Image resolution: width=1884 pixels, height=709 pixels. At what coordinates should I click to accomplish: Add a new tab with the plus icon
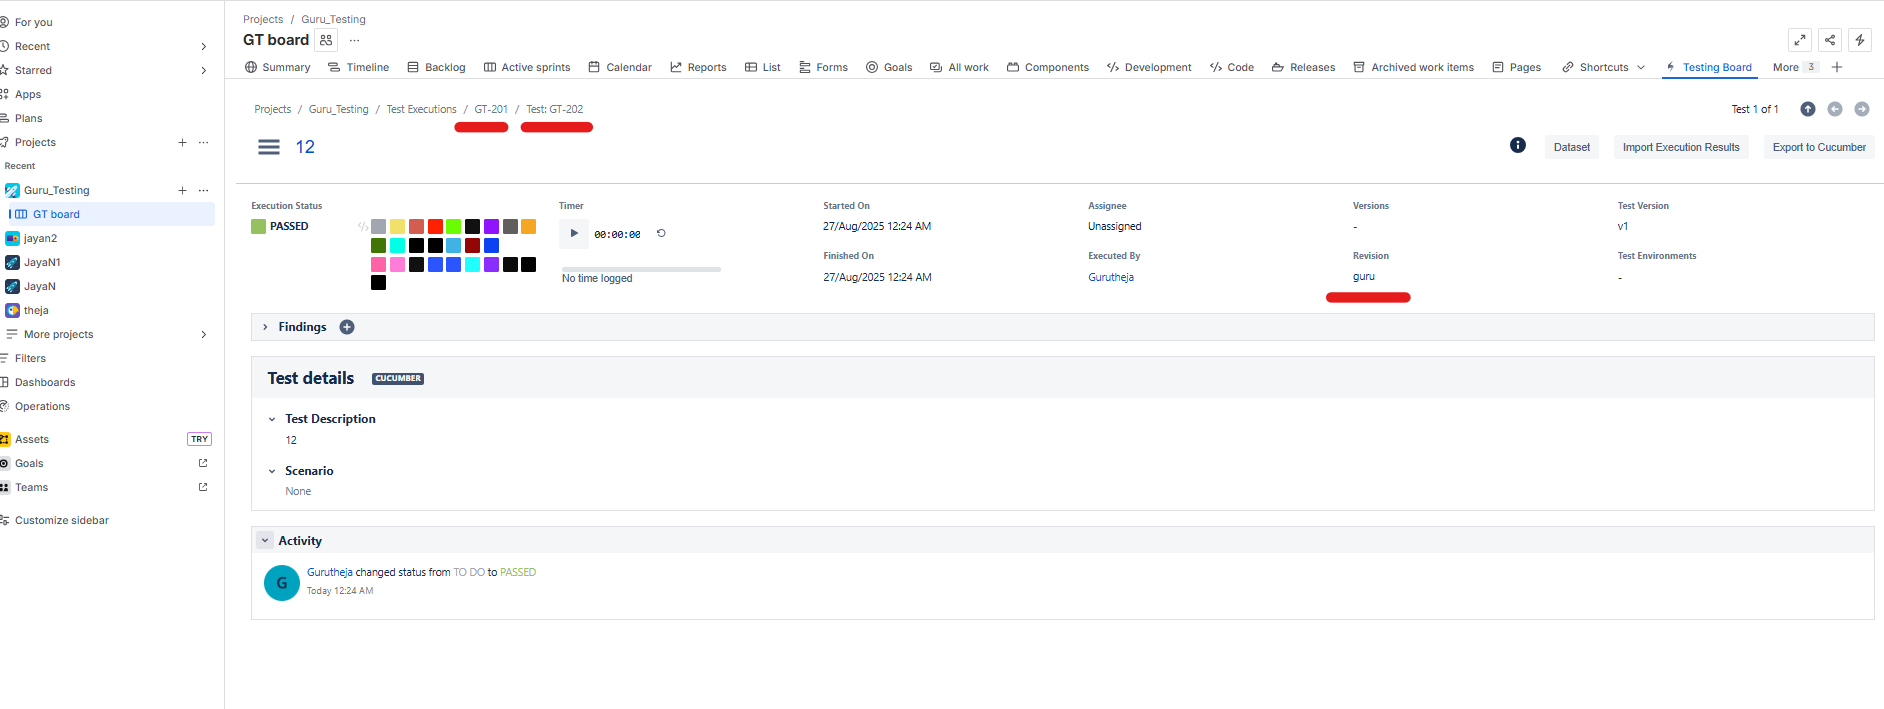coord(1837,67)
